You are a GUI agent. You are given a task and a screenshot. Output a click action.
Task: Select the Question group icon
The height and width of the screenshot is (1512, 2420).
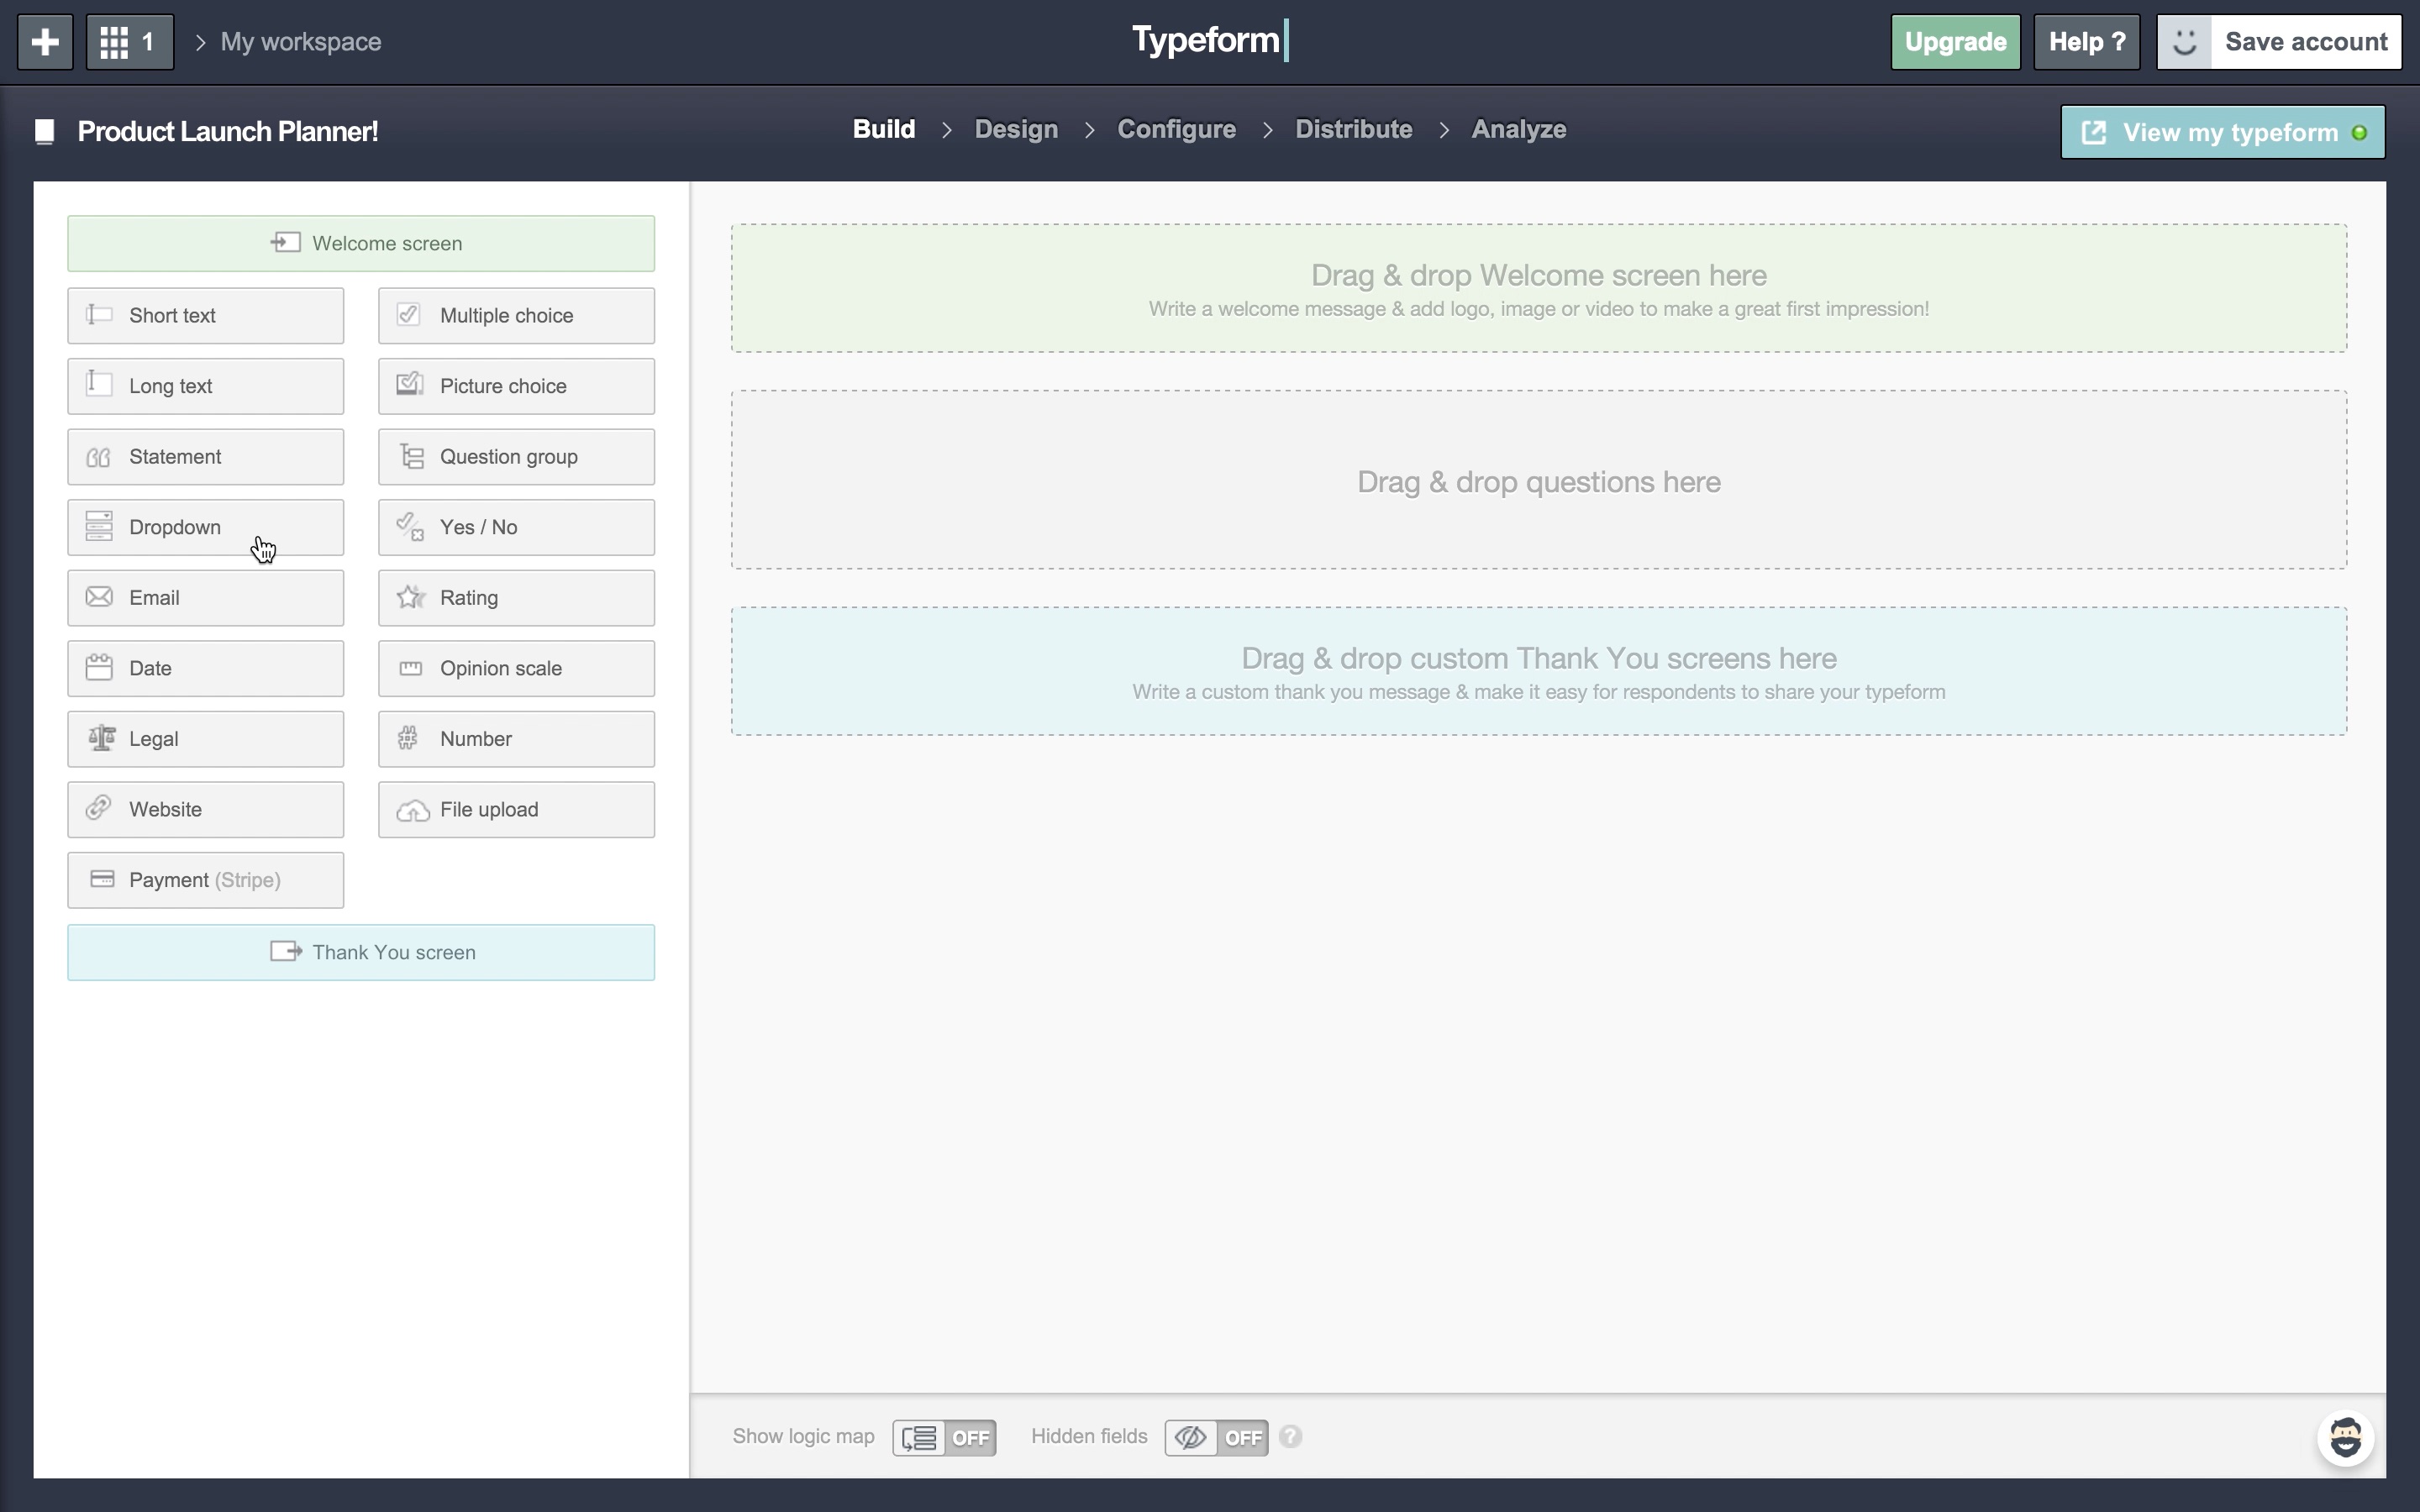pos(412,456)
